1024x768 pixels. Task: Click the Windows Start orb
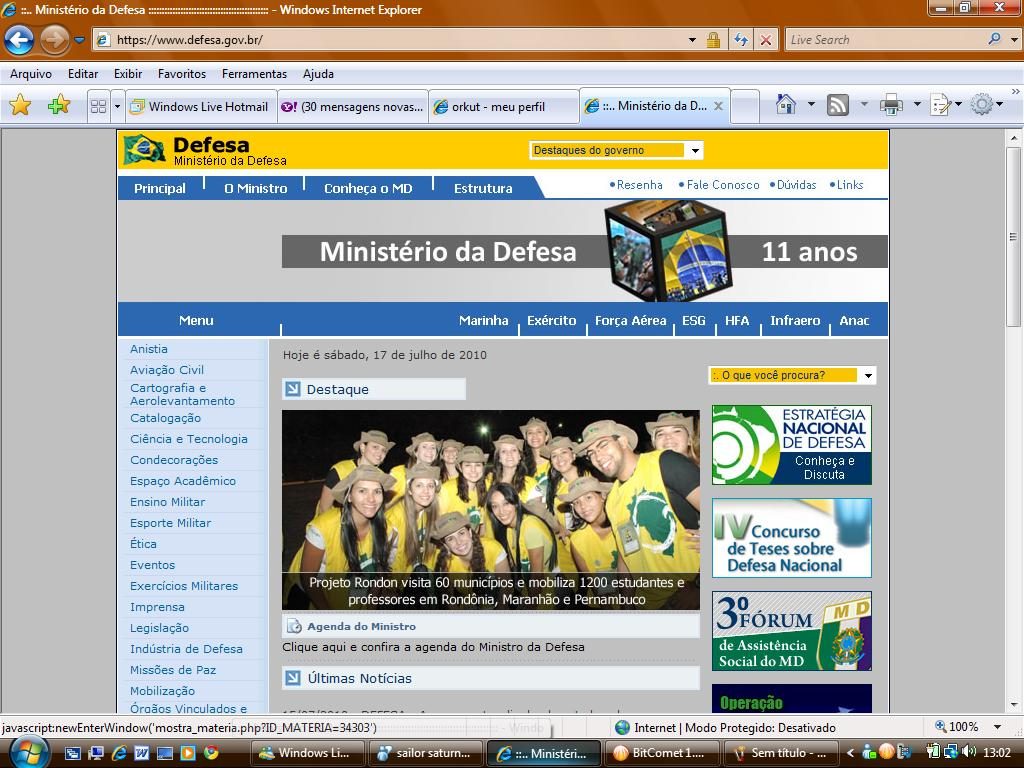tap(28, 752)
